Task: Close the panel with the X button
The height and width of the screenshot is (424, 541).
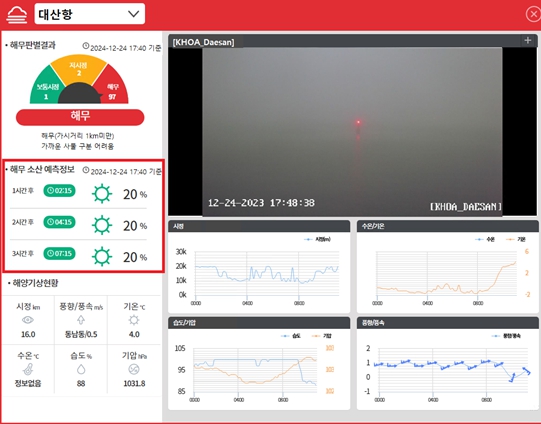Action: point(533,14)
